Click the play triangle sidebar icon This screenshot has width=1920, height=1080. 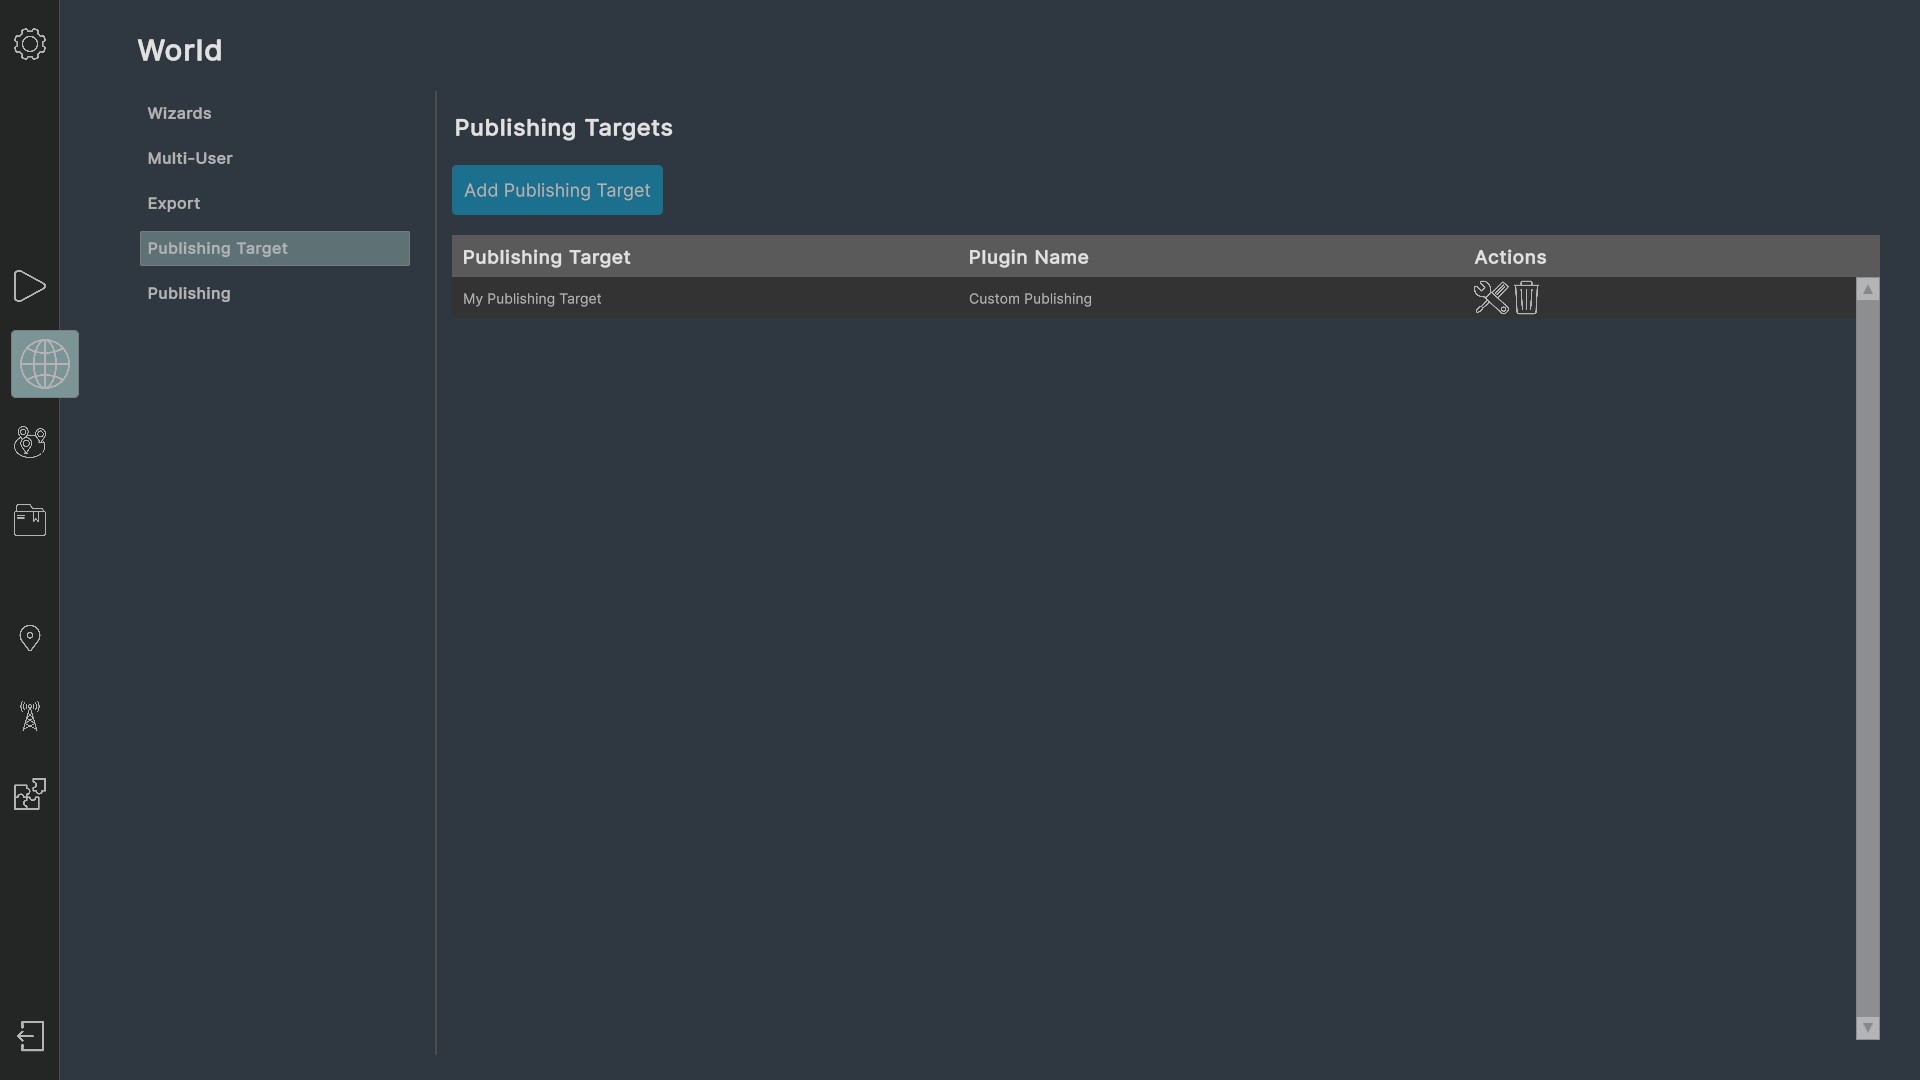(30, 286)
